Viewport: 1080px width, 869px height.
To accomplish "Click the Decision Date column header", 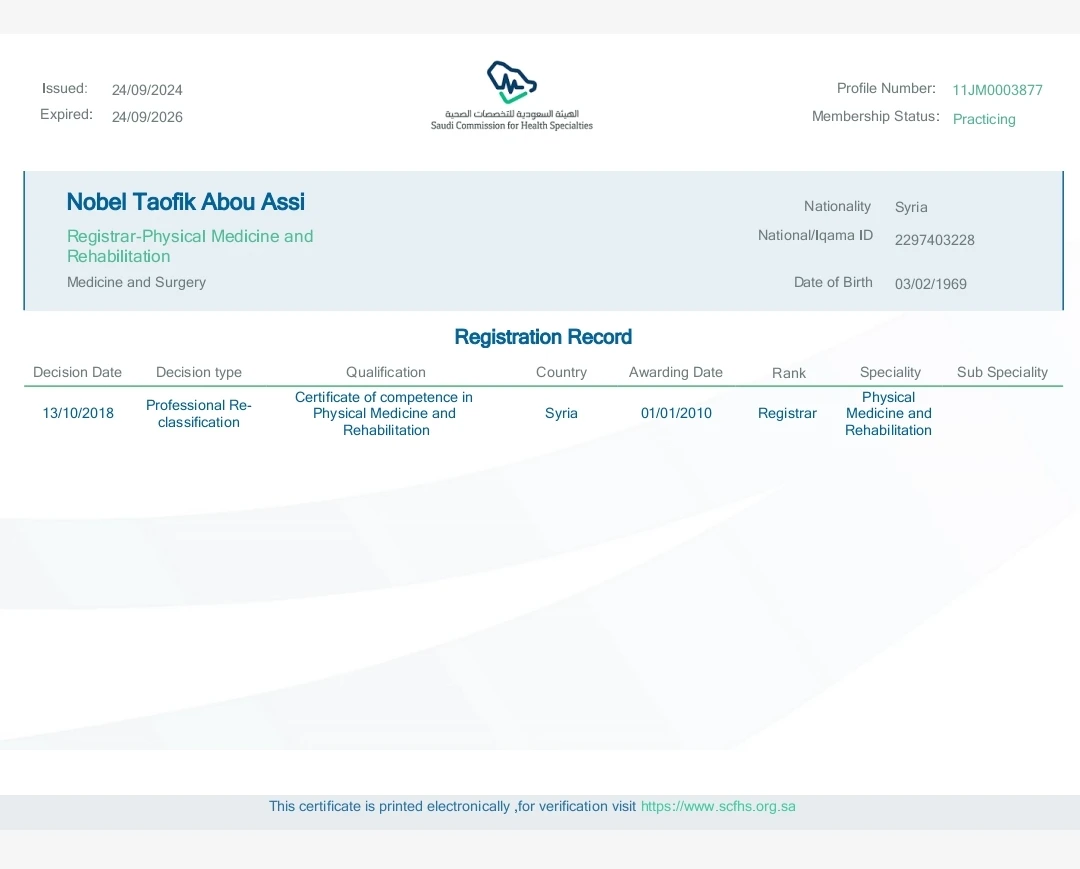I will (x=77, y=373).
